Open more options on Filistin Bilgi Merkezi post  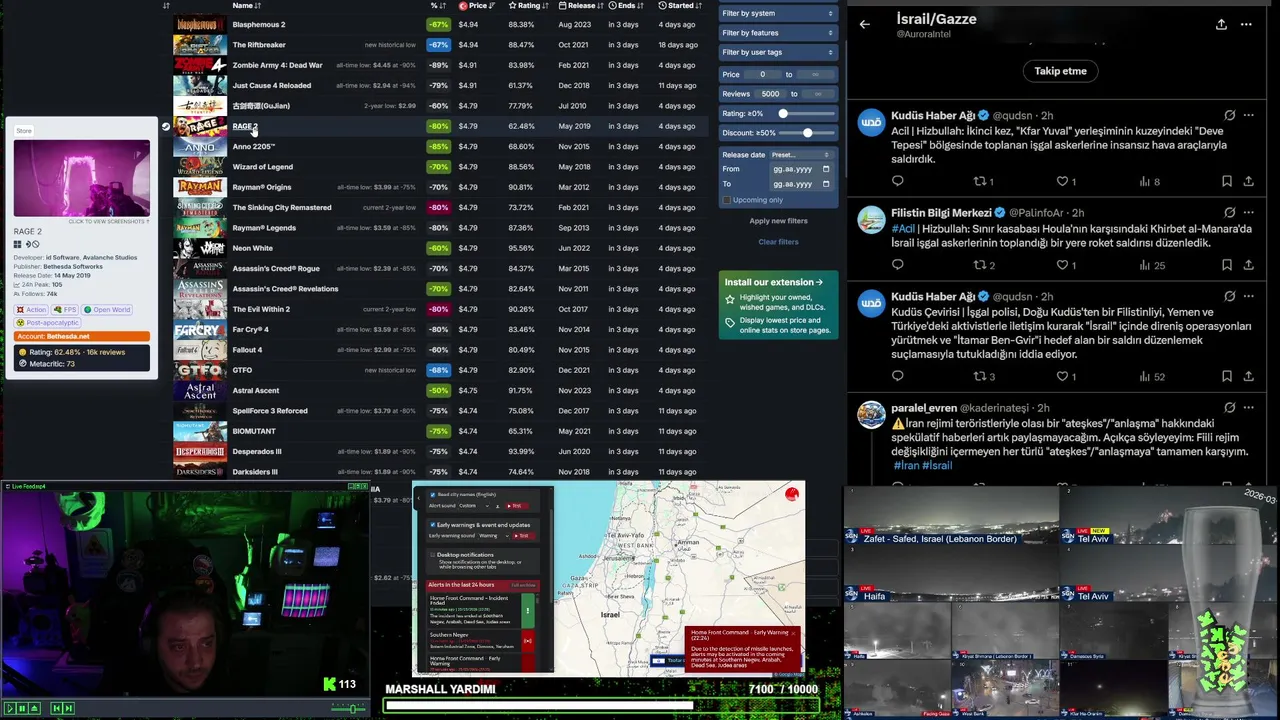pos(1248,213)
